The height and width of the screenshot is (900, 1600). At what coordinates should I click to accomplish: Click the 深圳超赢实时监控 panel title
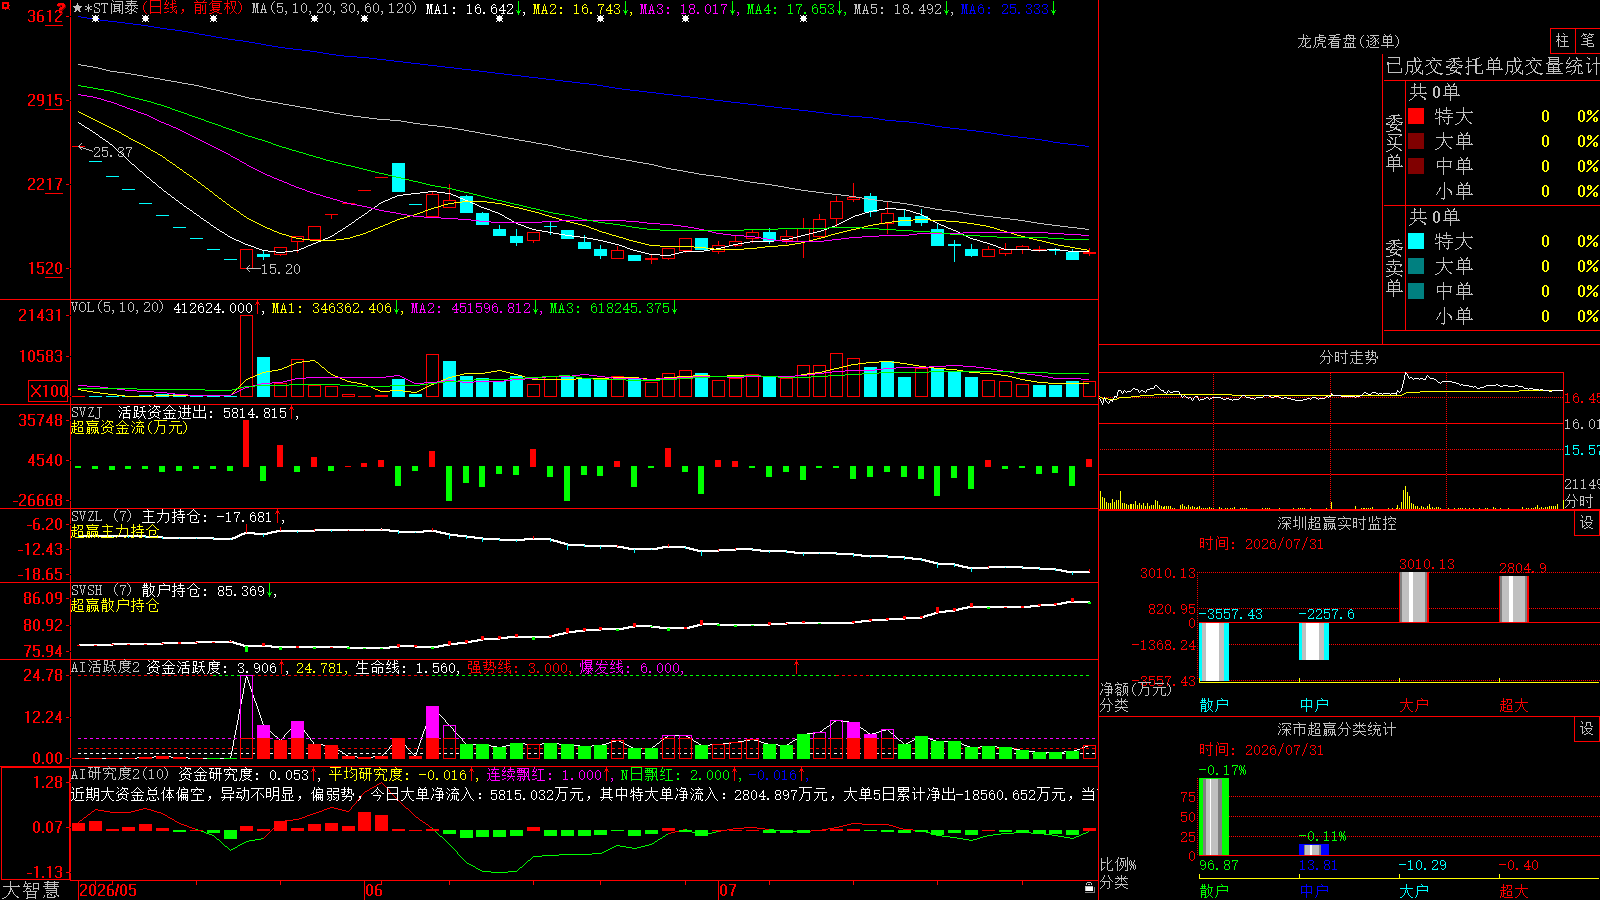point(1336,523)
